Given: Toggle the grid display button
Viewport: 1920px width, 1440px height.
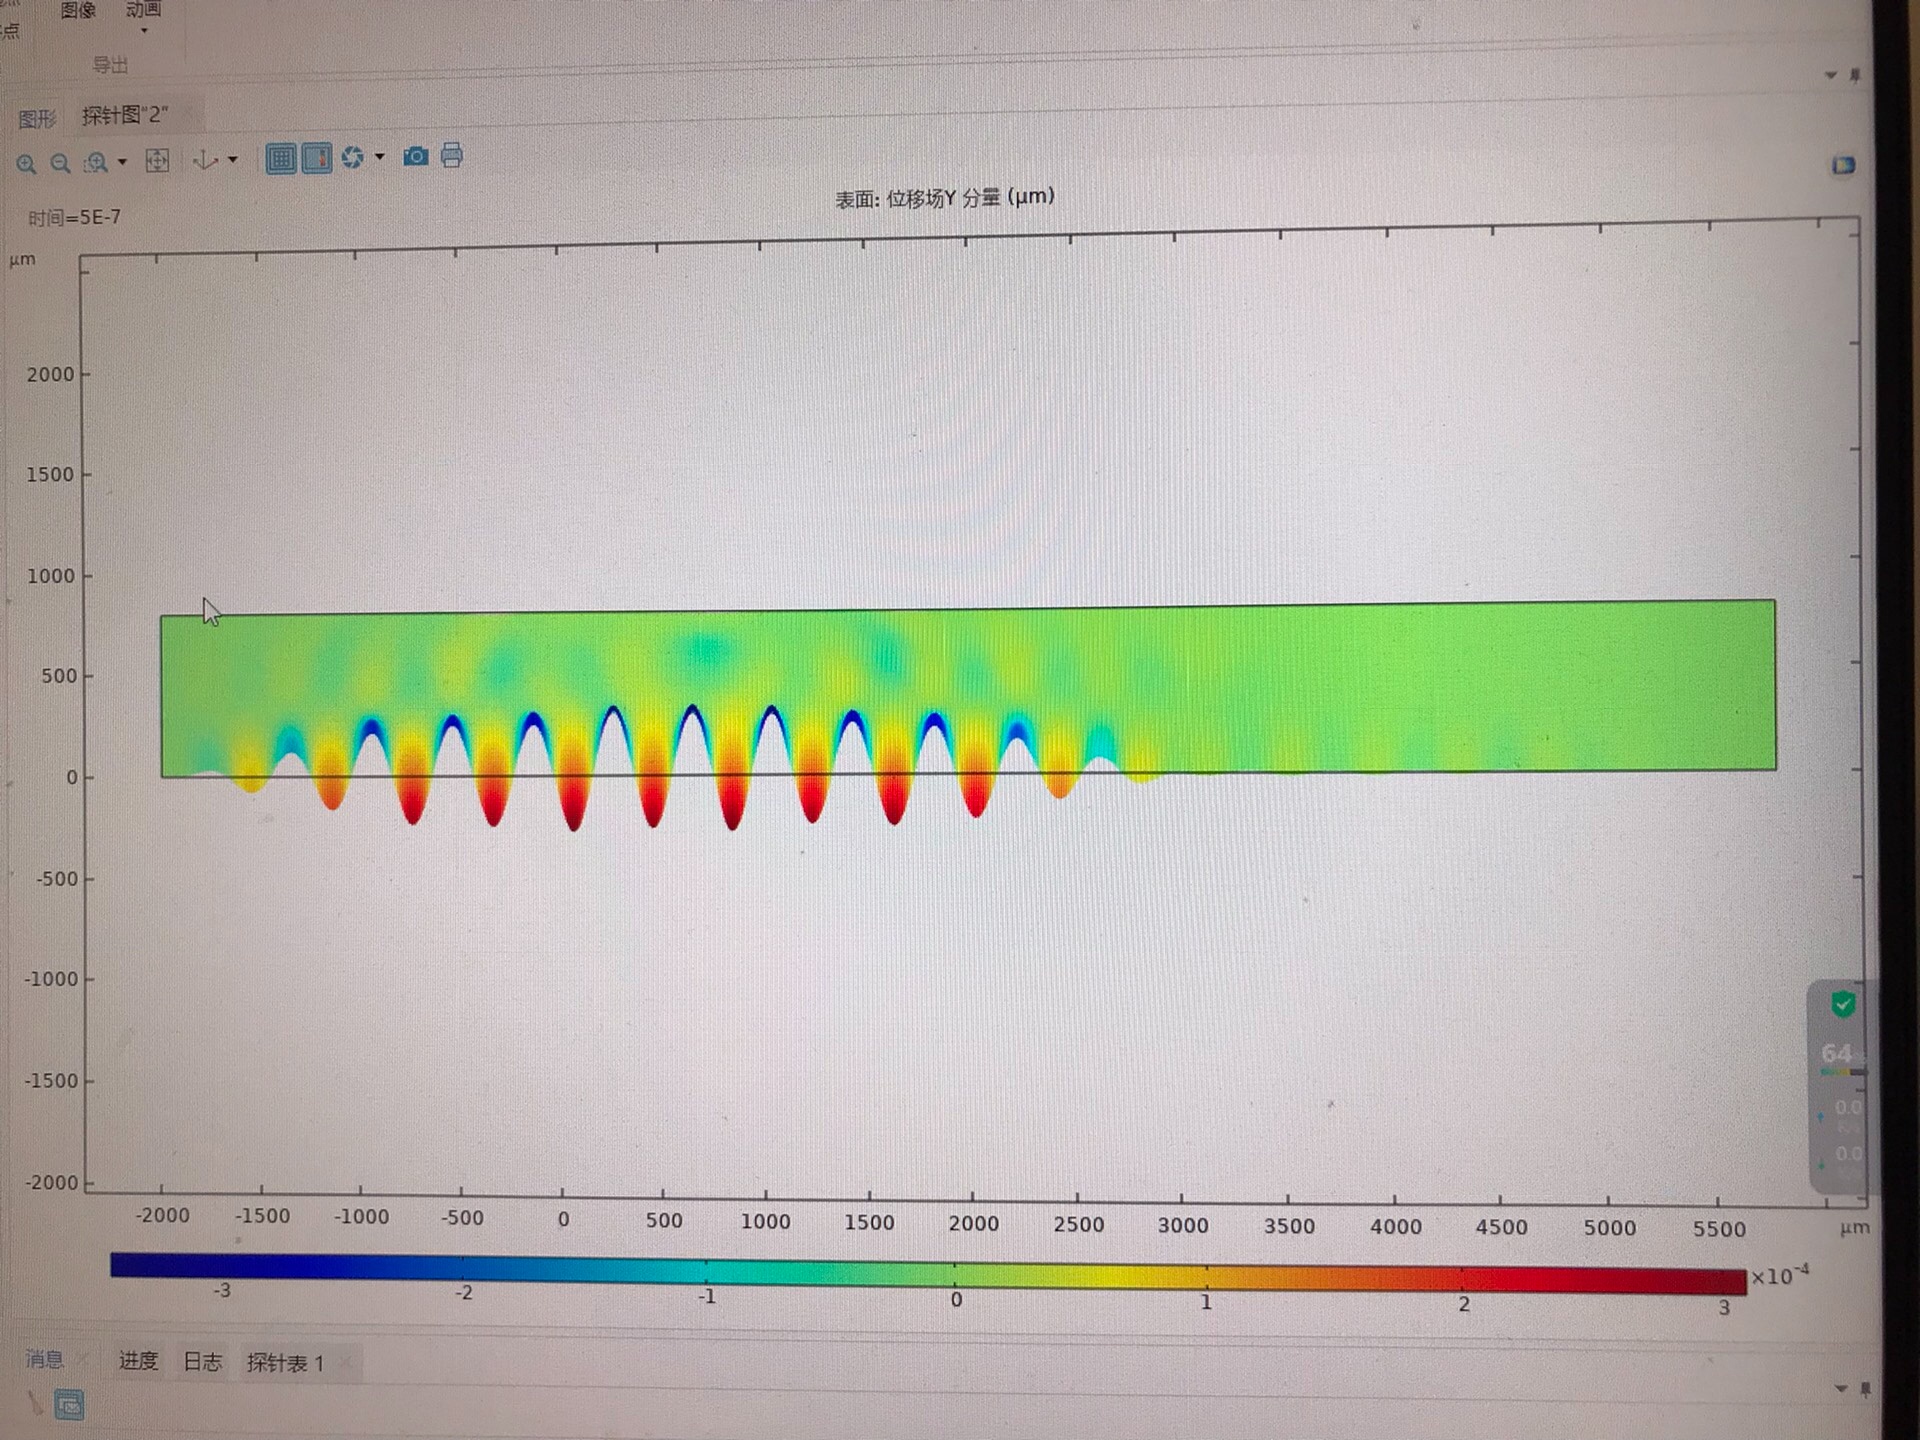Looking at the screenshot, I should (x=281, y=158).
